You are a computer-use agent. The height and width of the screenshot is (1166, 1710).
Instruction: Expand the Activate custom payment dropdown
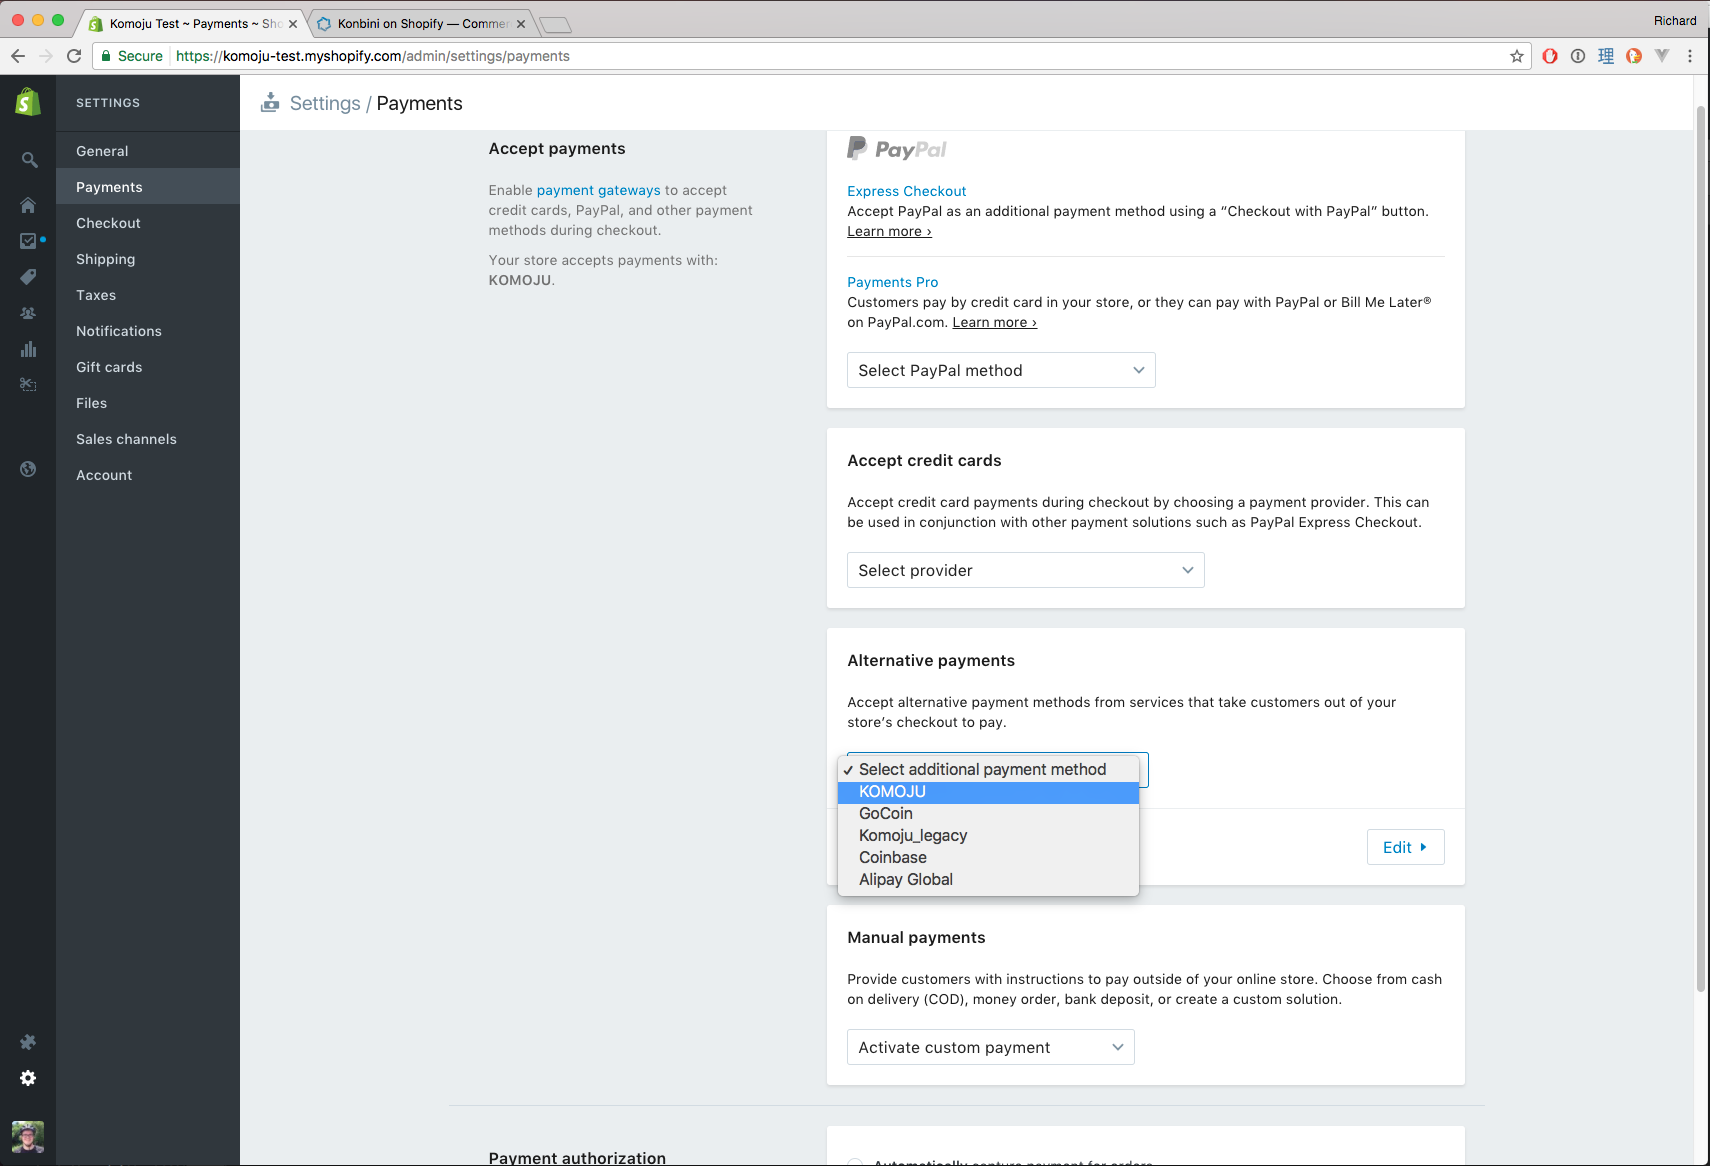(x=990, y=1047)
